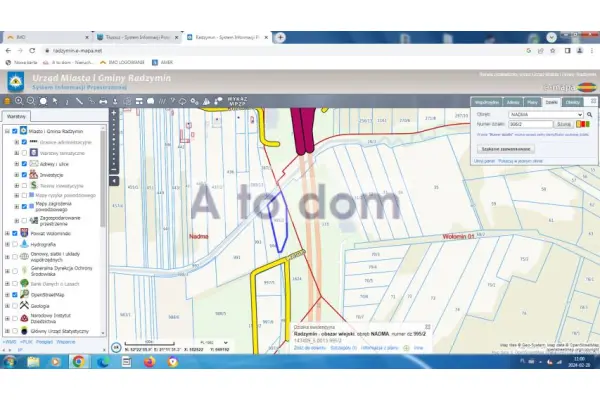Uncheck the Powiat Wołomiński checkbox
This screenshot has width=600, height=400.
tap(15, 233)
